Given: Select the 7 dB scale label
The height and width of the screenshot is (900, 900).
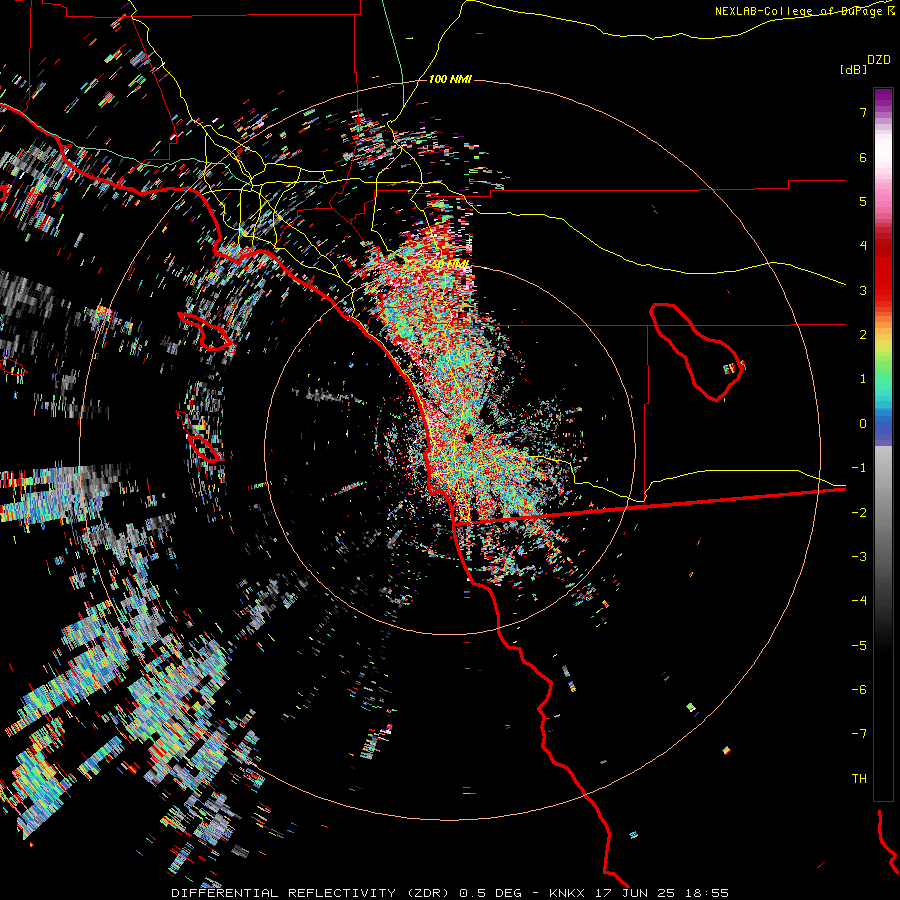Looking at the screenshot, I should [x=863, y=113].
